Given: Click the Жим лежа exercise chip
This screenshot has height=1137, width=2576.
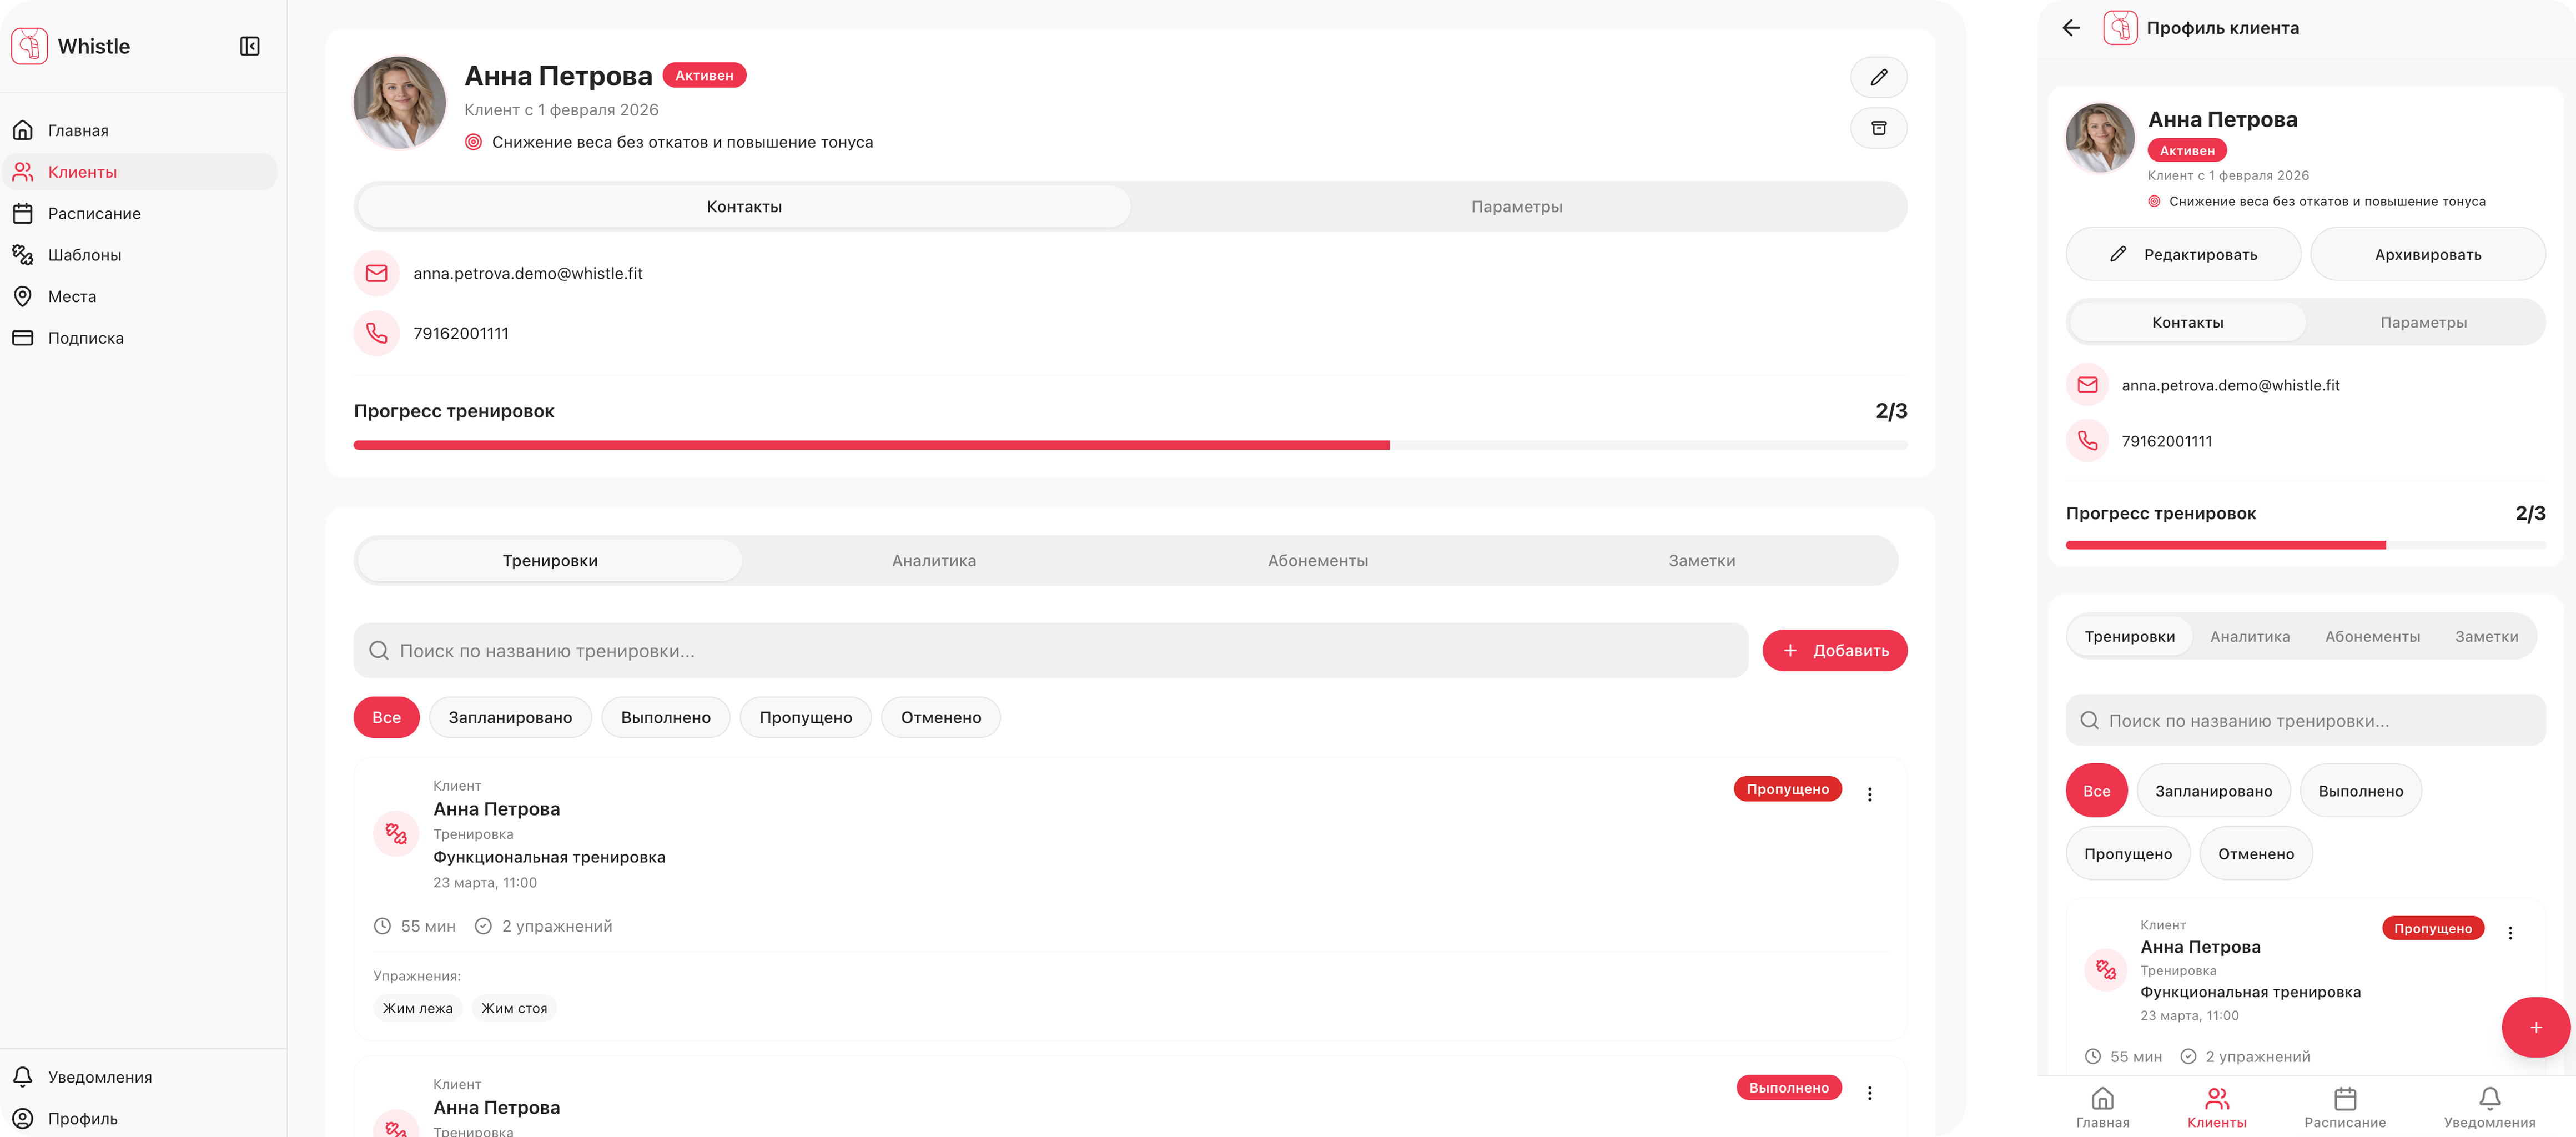Looking at the screenshot, I should coord(417,1008).
